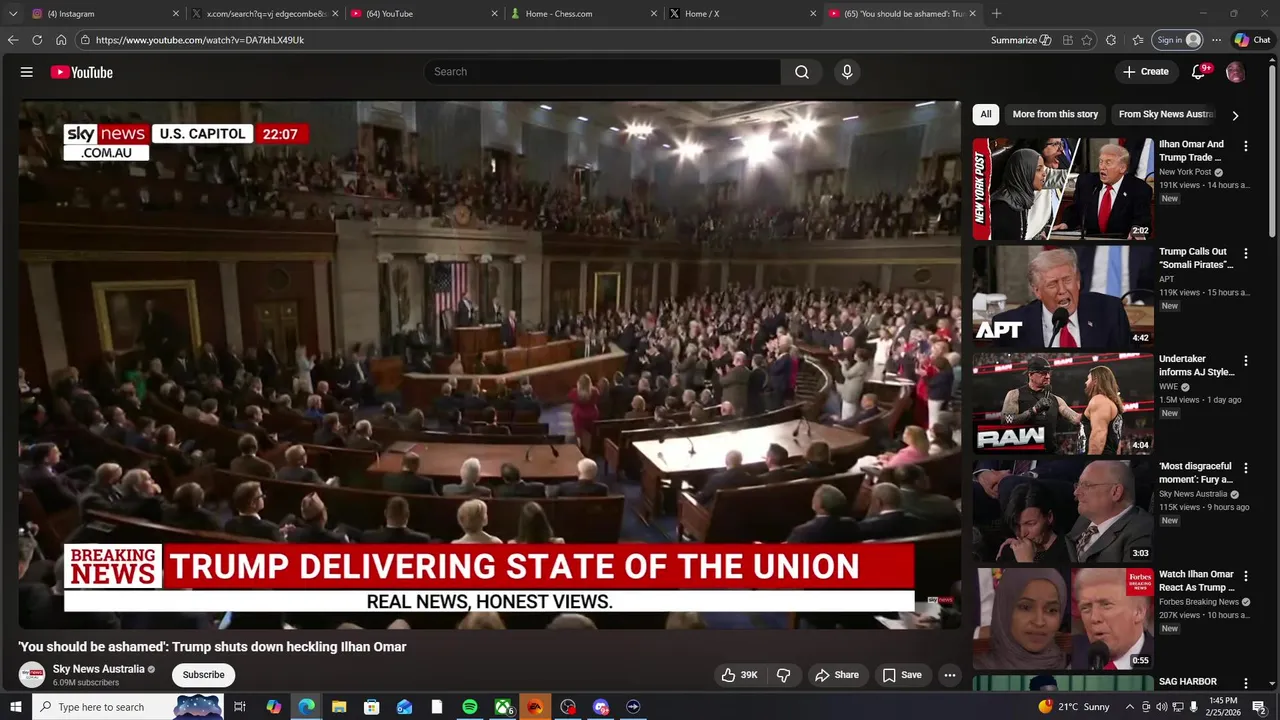1280x720 pixels.
Task: Open browser extensions puzzle icon
Action: pyautogui.click(x=1111, y=40)
